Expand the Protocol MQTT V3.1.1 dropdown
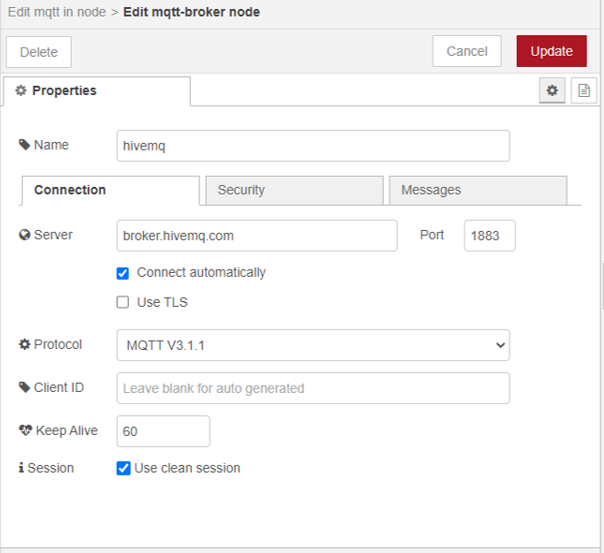This screenshot has height=553, width=604. tap(313, 345)
